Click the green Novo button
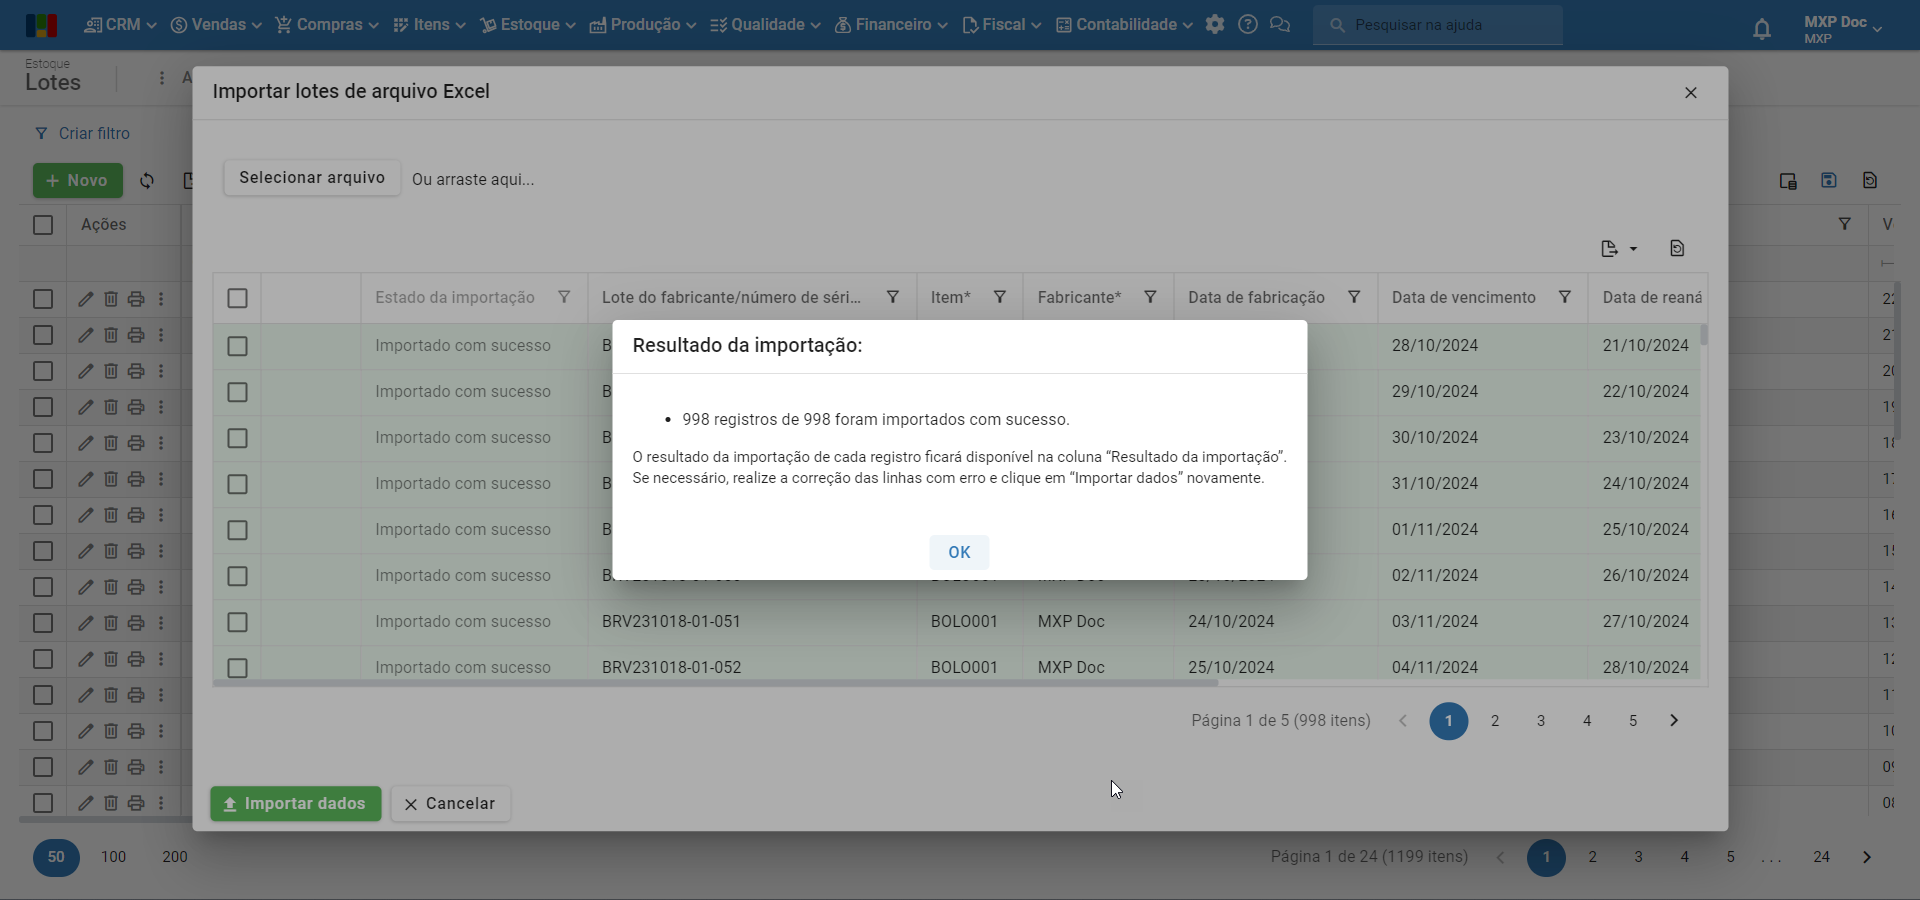The width and height of the screenshot is (1920, 900). click(x=78, y=181)
